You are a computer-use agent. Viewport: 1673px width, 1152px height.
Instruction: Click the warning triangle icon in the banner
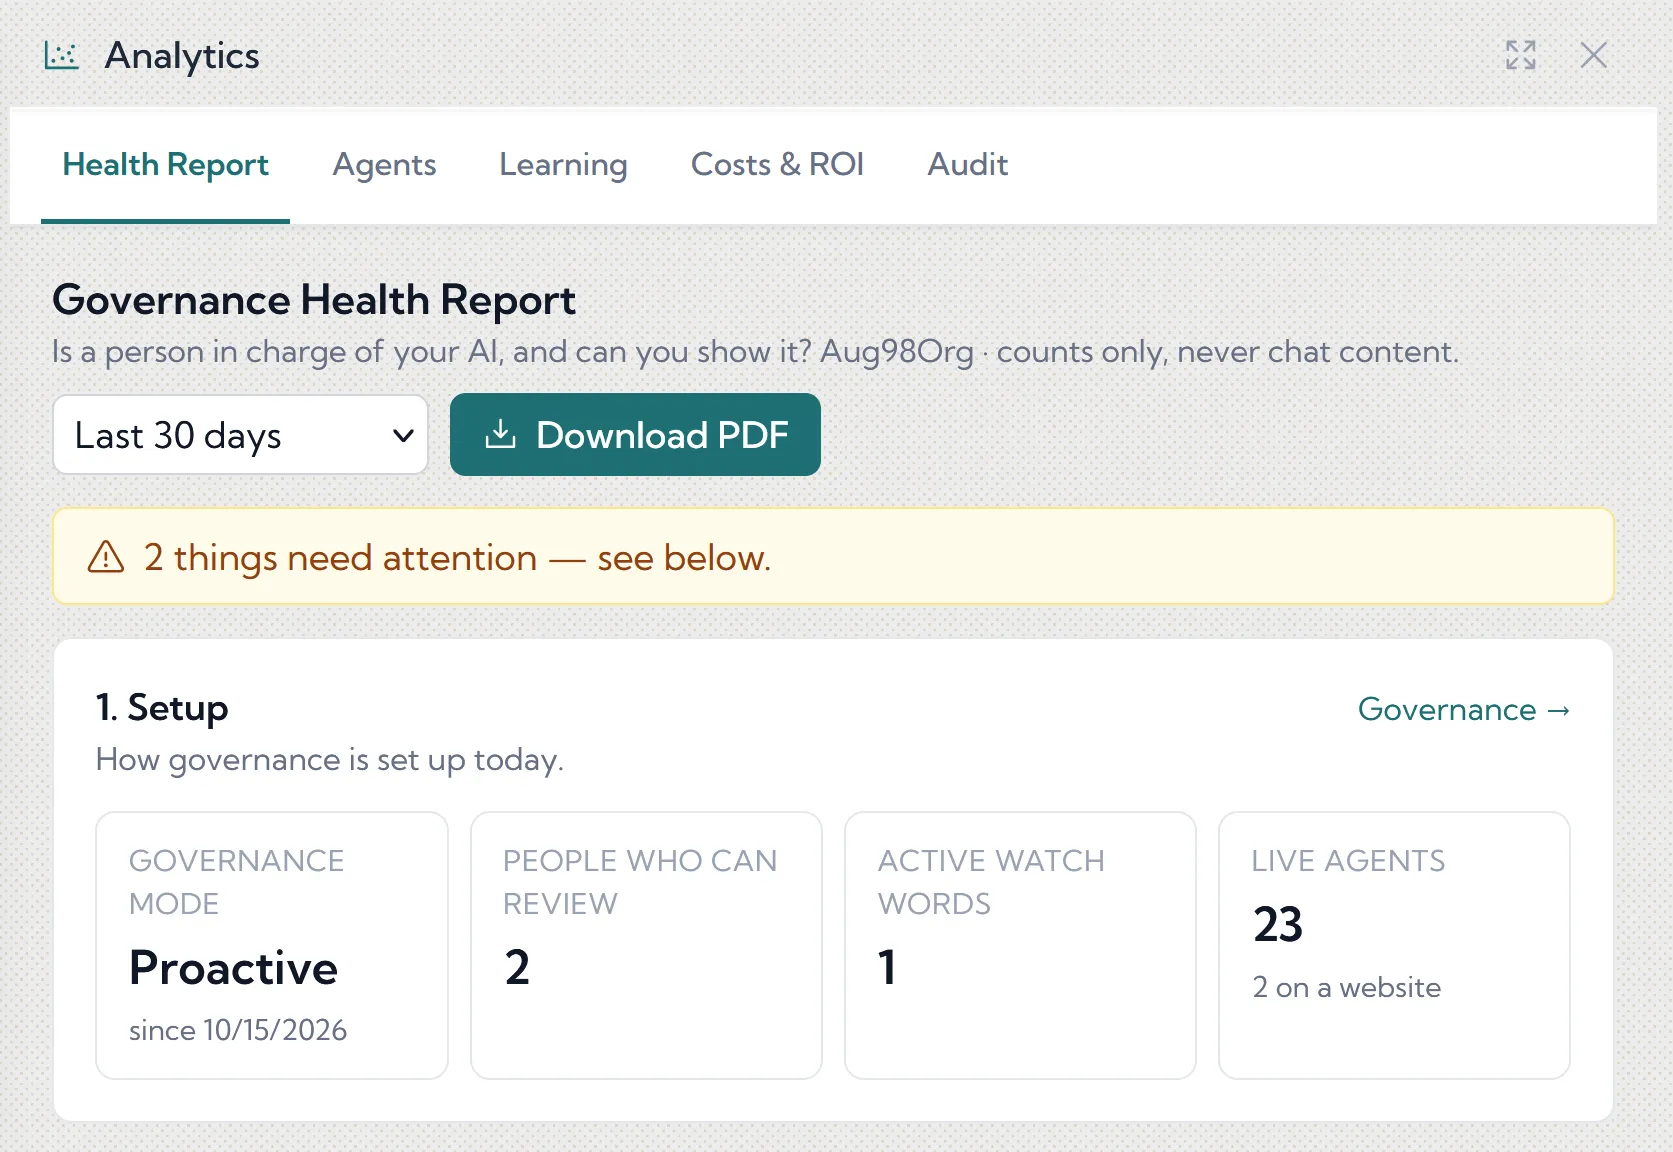pos(106,557)
